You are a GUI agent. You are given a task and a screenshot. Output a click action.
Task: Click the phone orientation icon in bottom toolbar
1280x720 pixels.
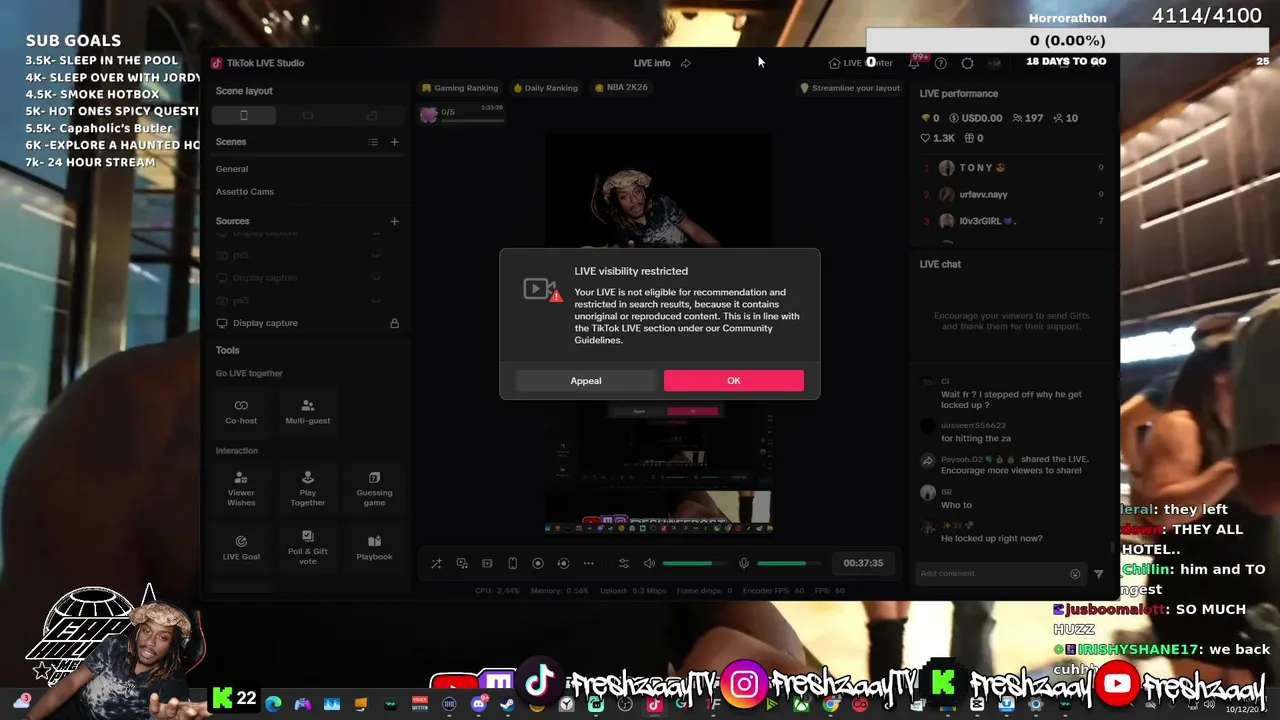[512, 563]
